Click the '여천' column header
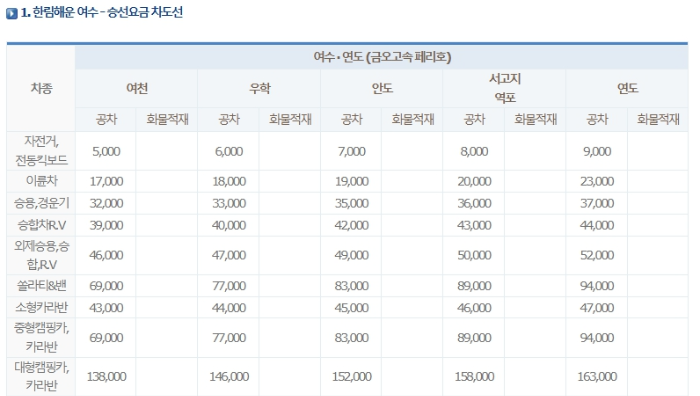The width and height of the screenshot is (700, 396). click(137, 88)
